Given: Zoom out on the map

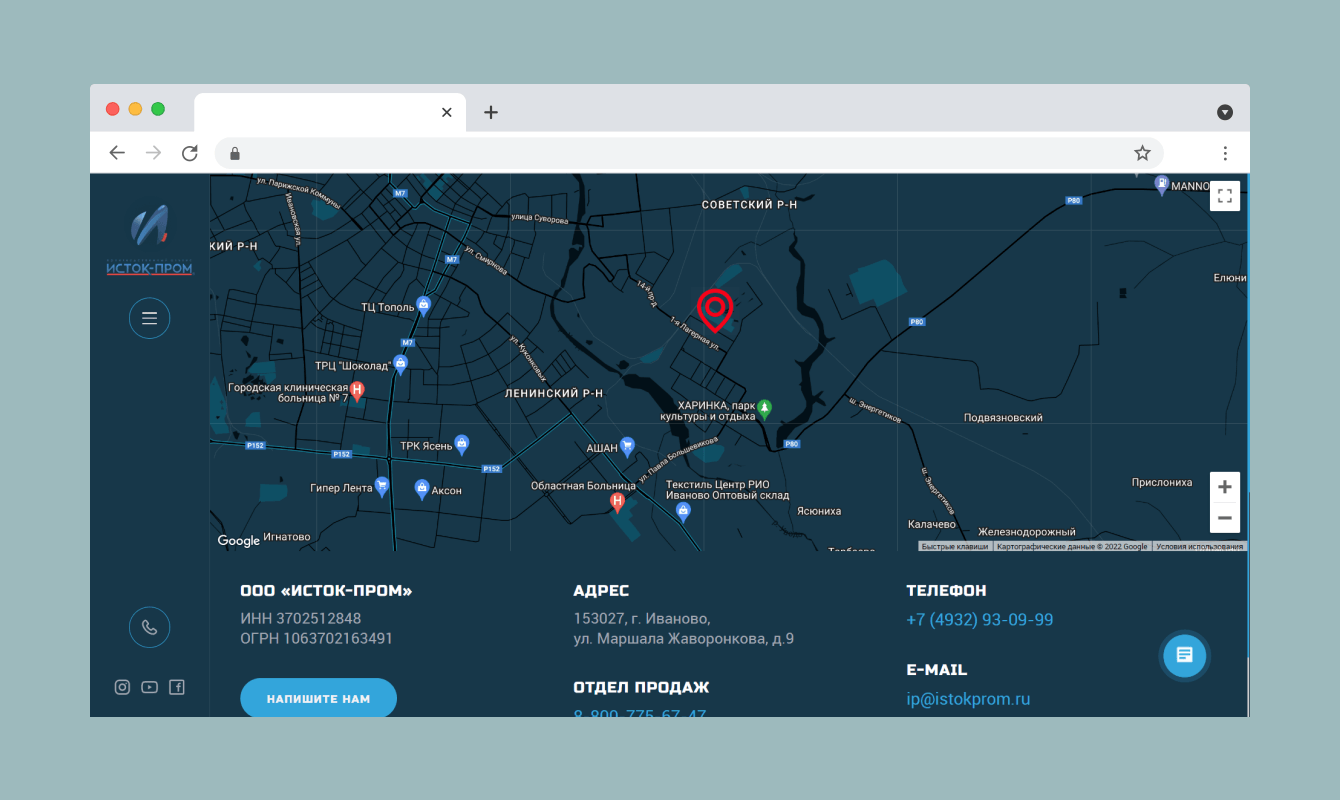Looking at the screenshot, I should pos(1224,518).
